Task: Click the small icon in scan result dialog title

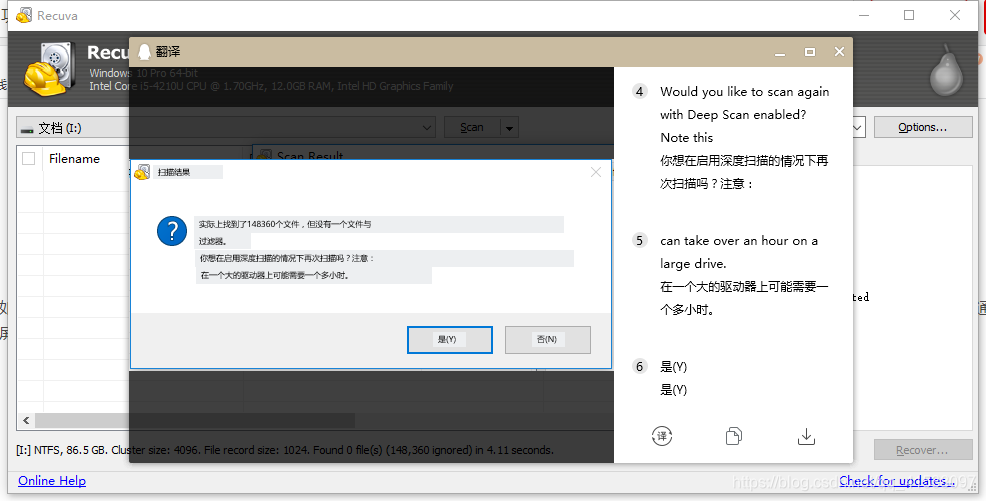Action: click(x=142, y=172)
